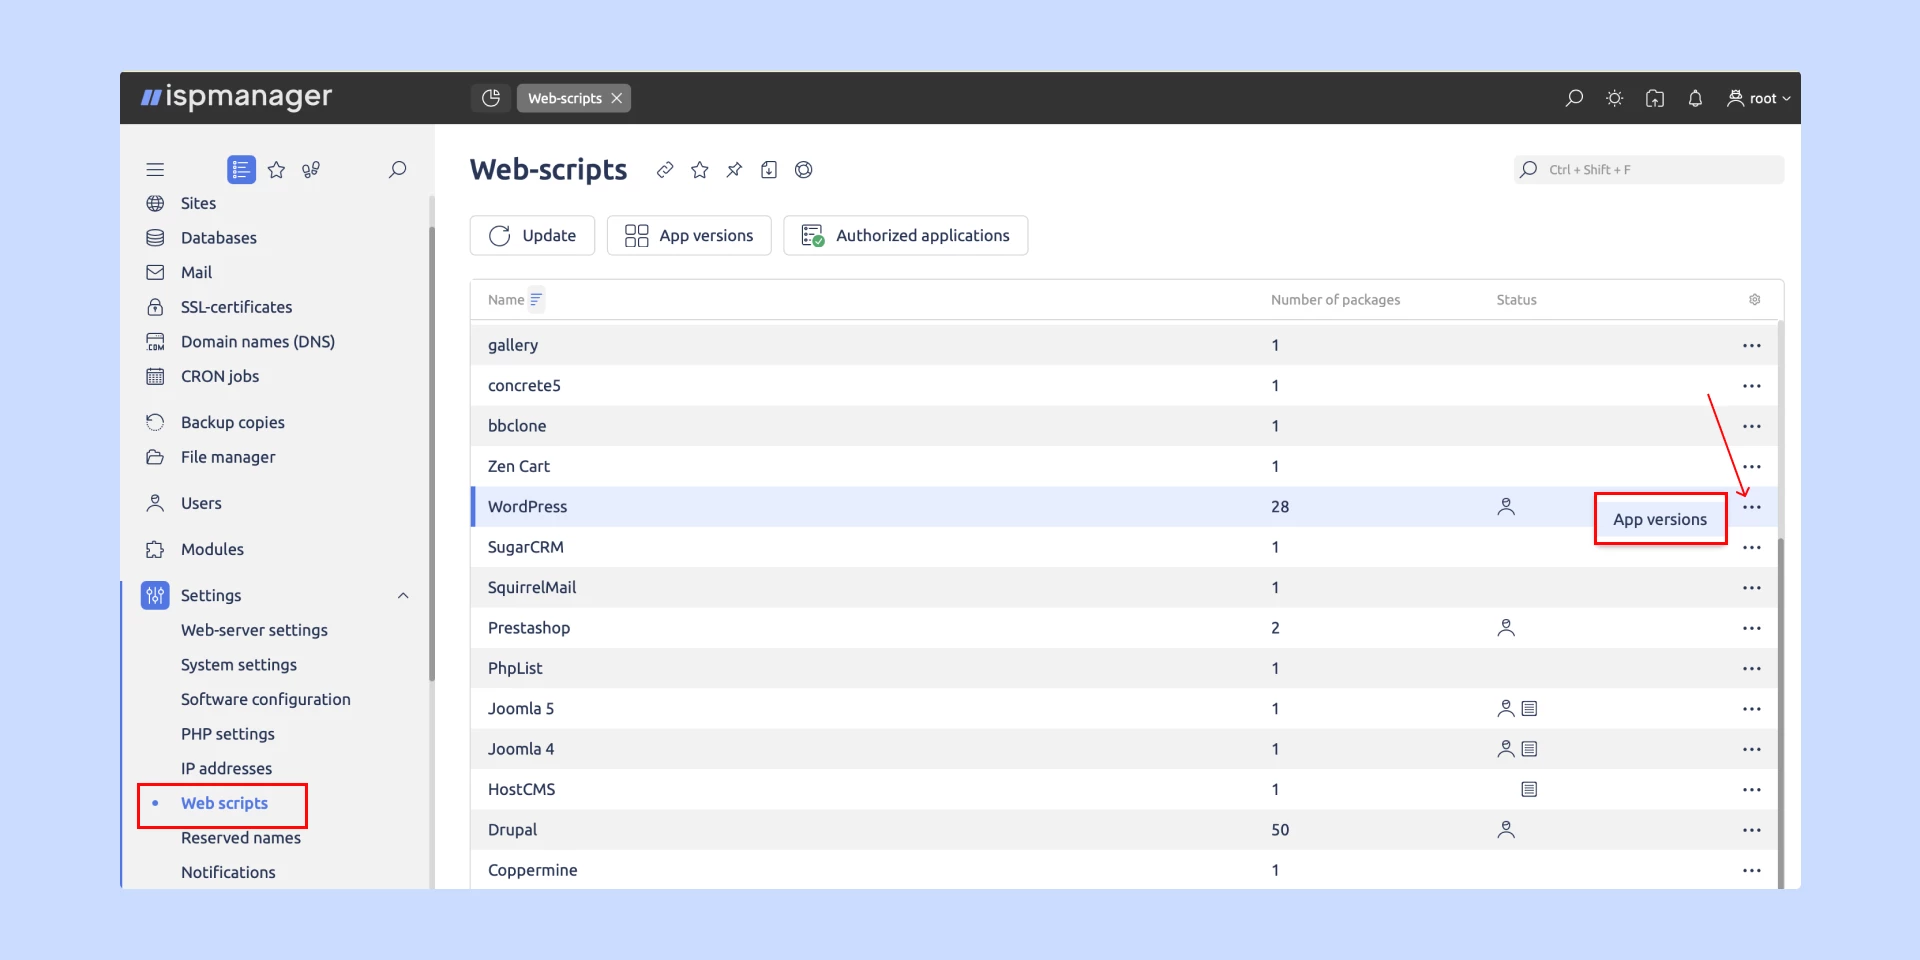The width and height of the screenshot is (1920, 960).
Task: Show sidebar favorites star icon
Action: [x=277, y=170]
